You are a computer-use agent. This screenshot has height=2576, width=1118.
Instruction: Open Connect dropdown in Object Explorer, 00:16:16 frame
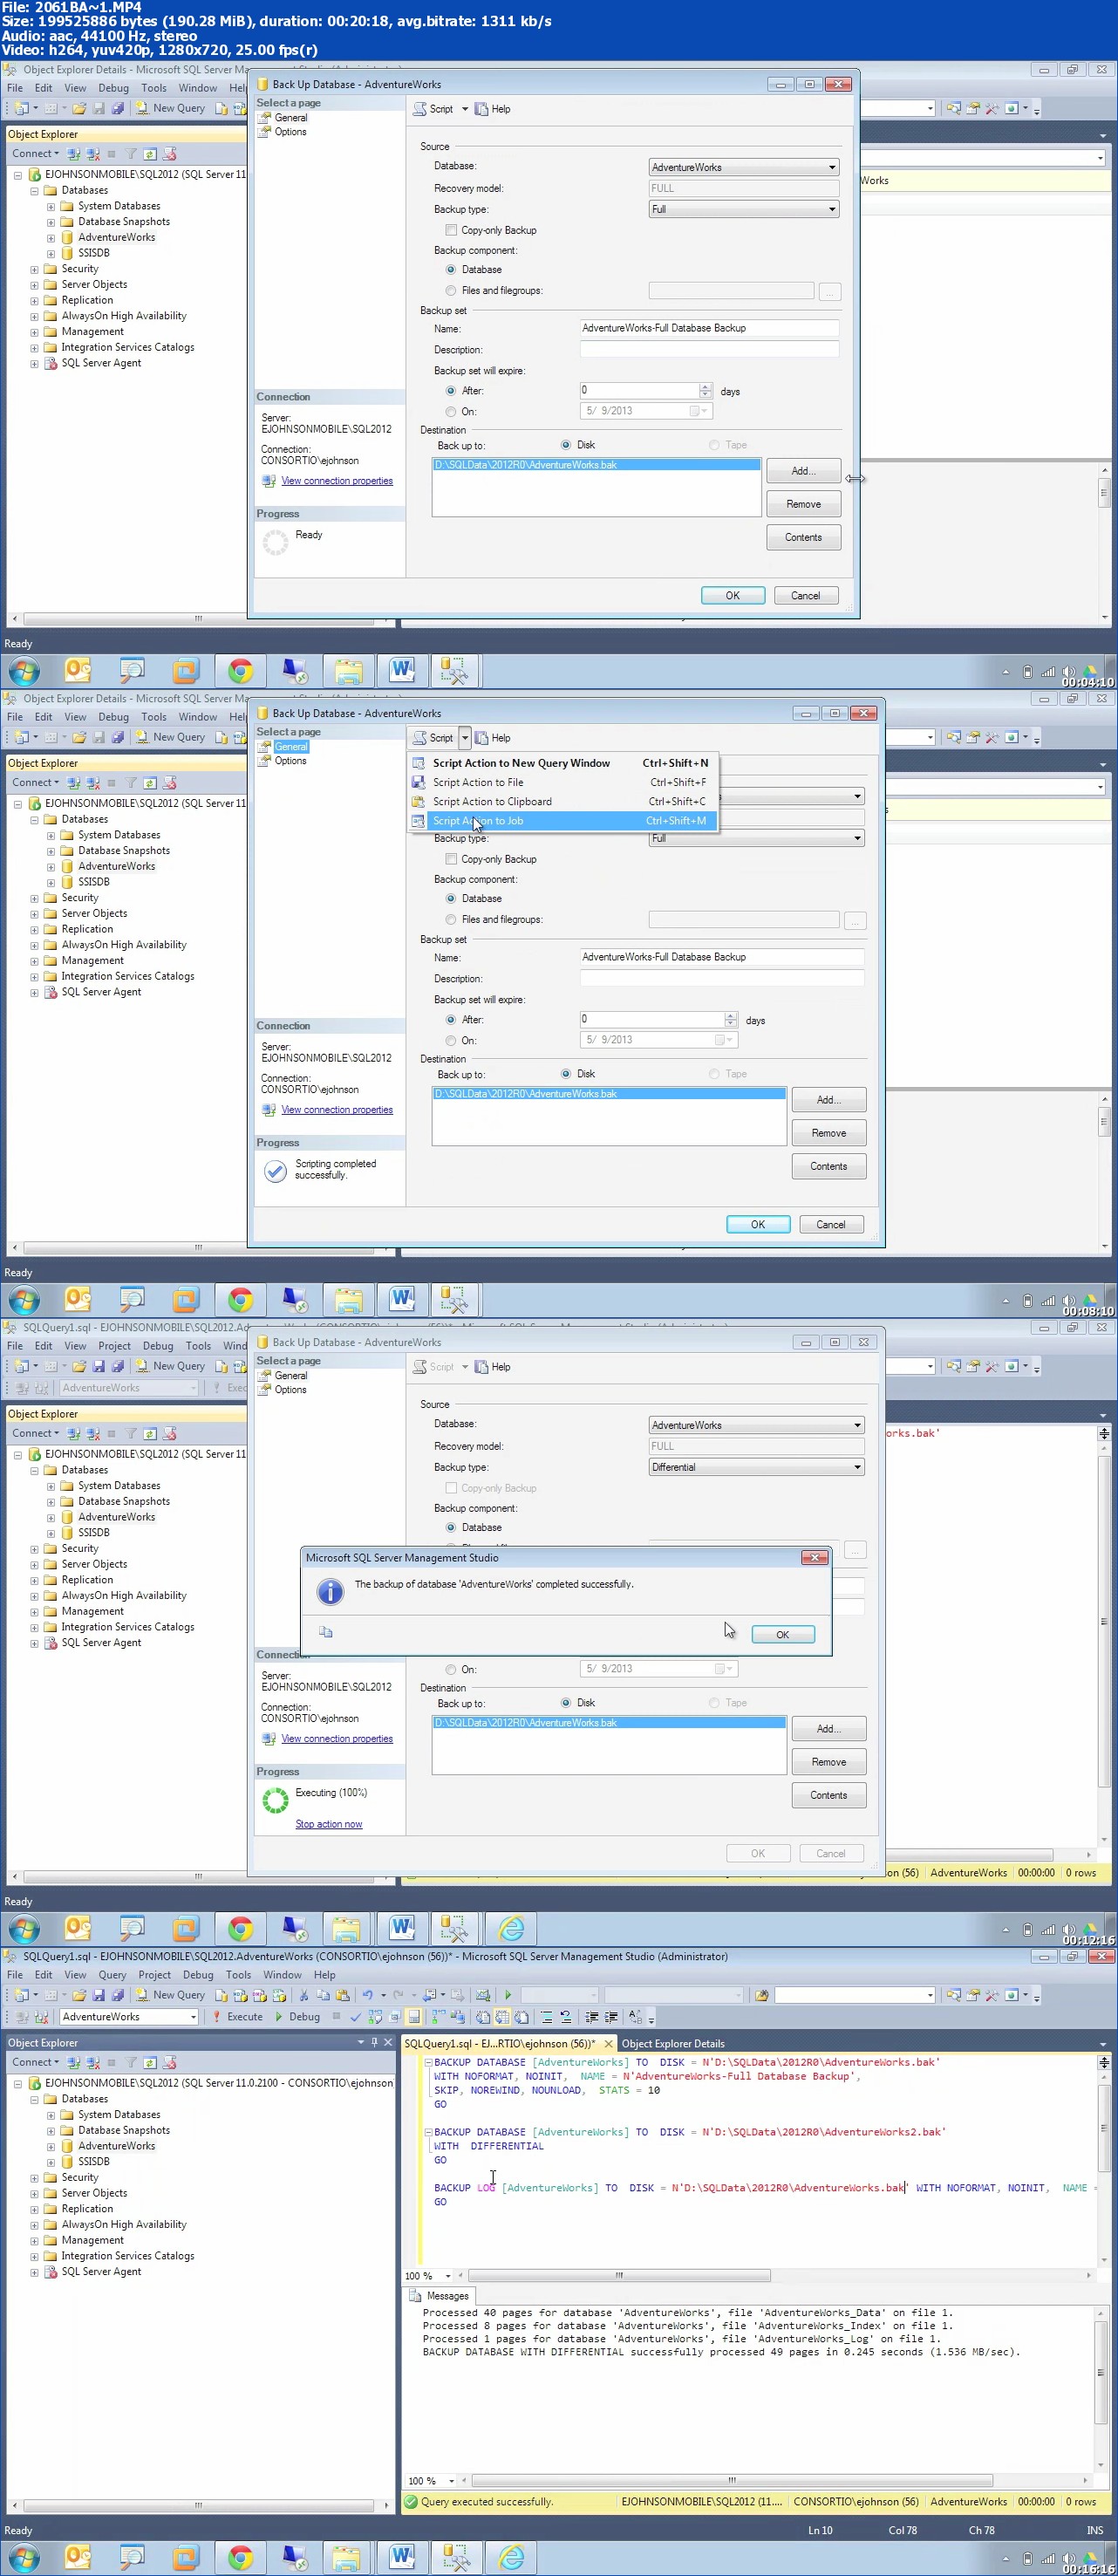[x=35, y=2062]
